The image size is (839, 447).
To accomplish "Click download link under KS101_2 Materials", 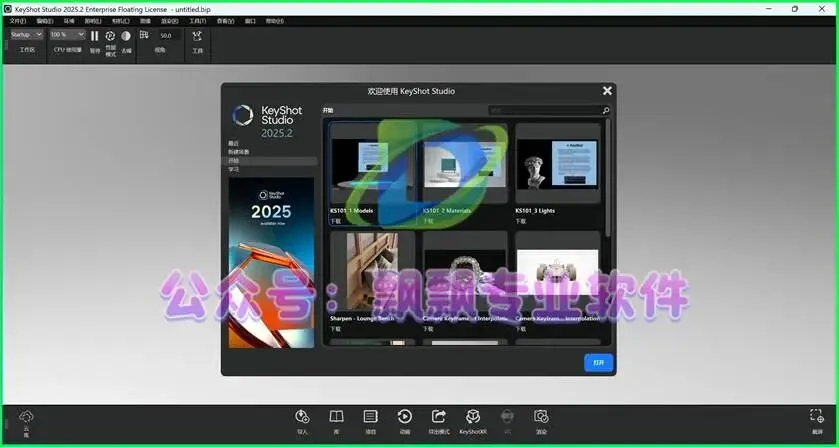I will pos(428,221).
